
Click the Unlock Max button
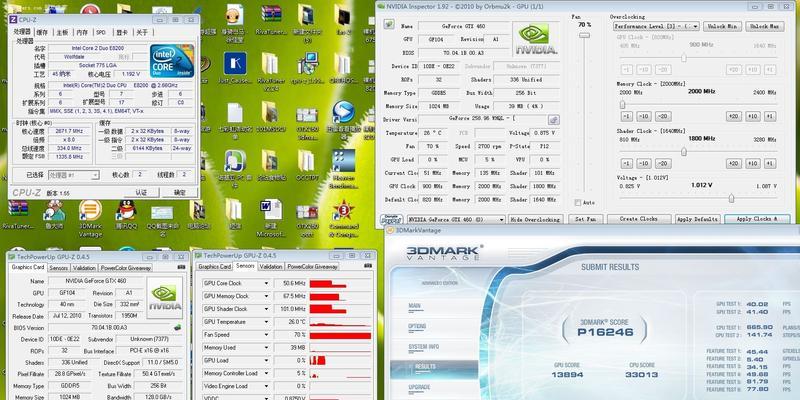point(765,26)
